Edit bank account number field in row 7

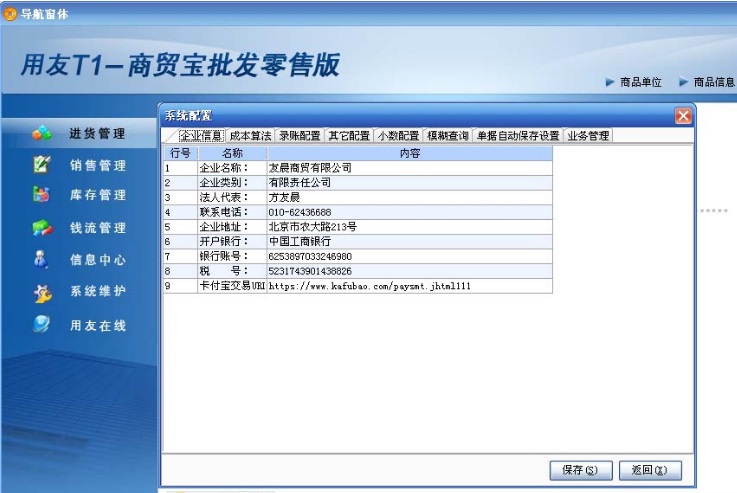pyautogui.click(x=410, y=256)
